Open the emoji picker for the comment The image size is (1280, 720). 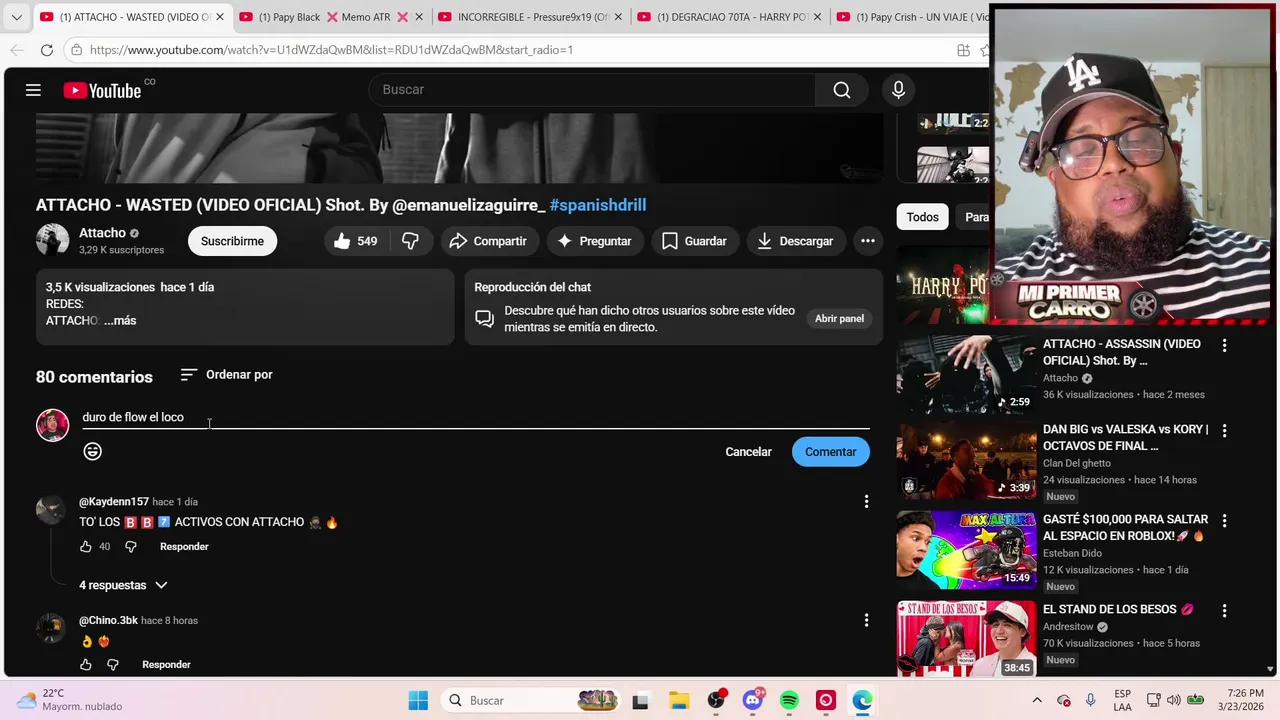click(92, 451)
